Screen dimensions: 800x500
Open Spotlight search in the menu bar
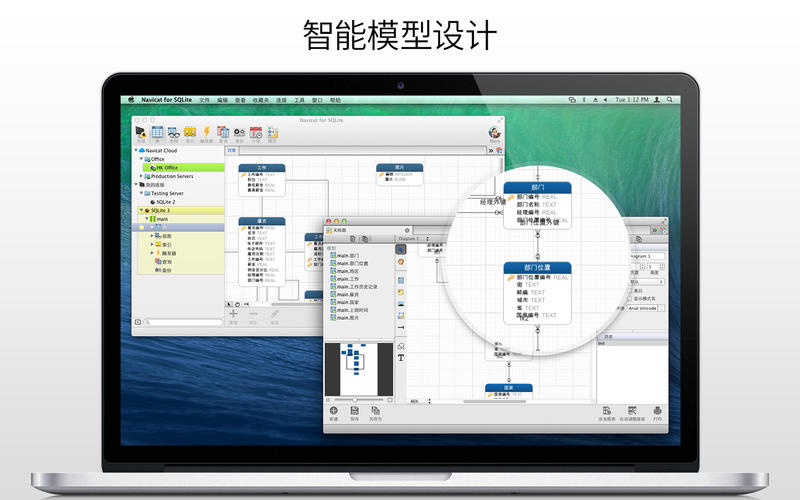pyautogui.click(x=670, y=99)
